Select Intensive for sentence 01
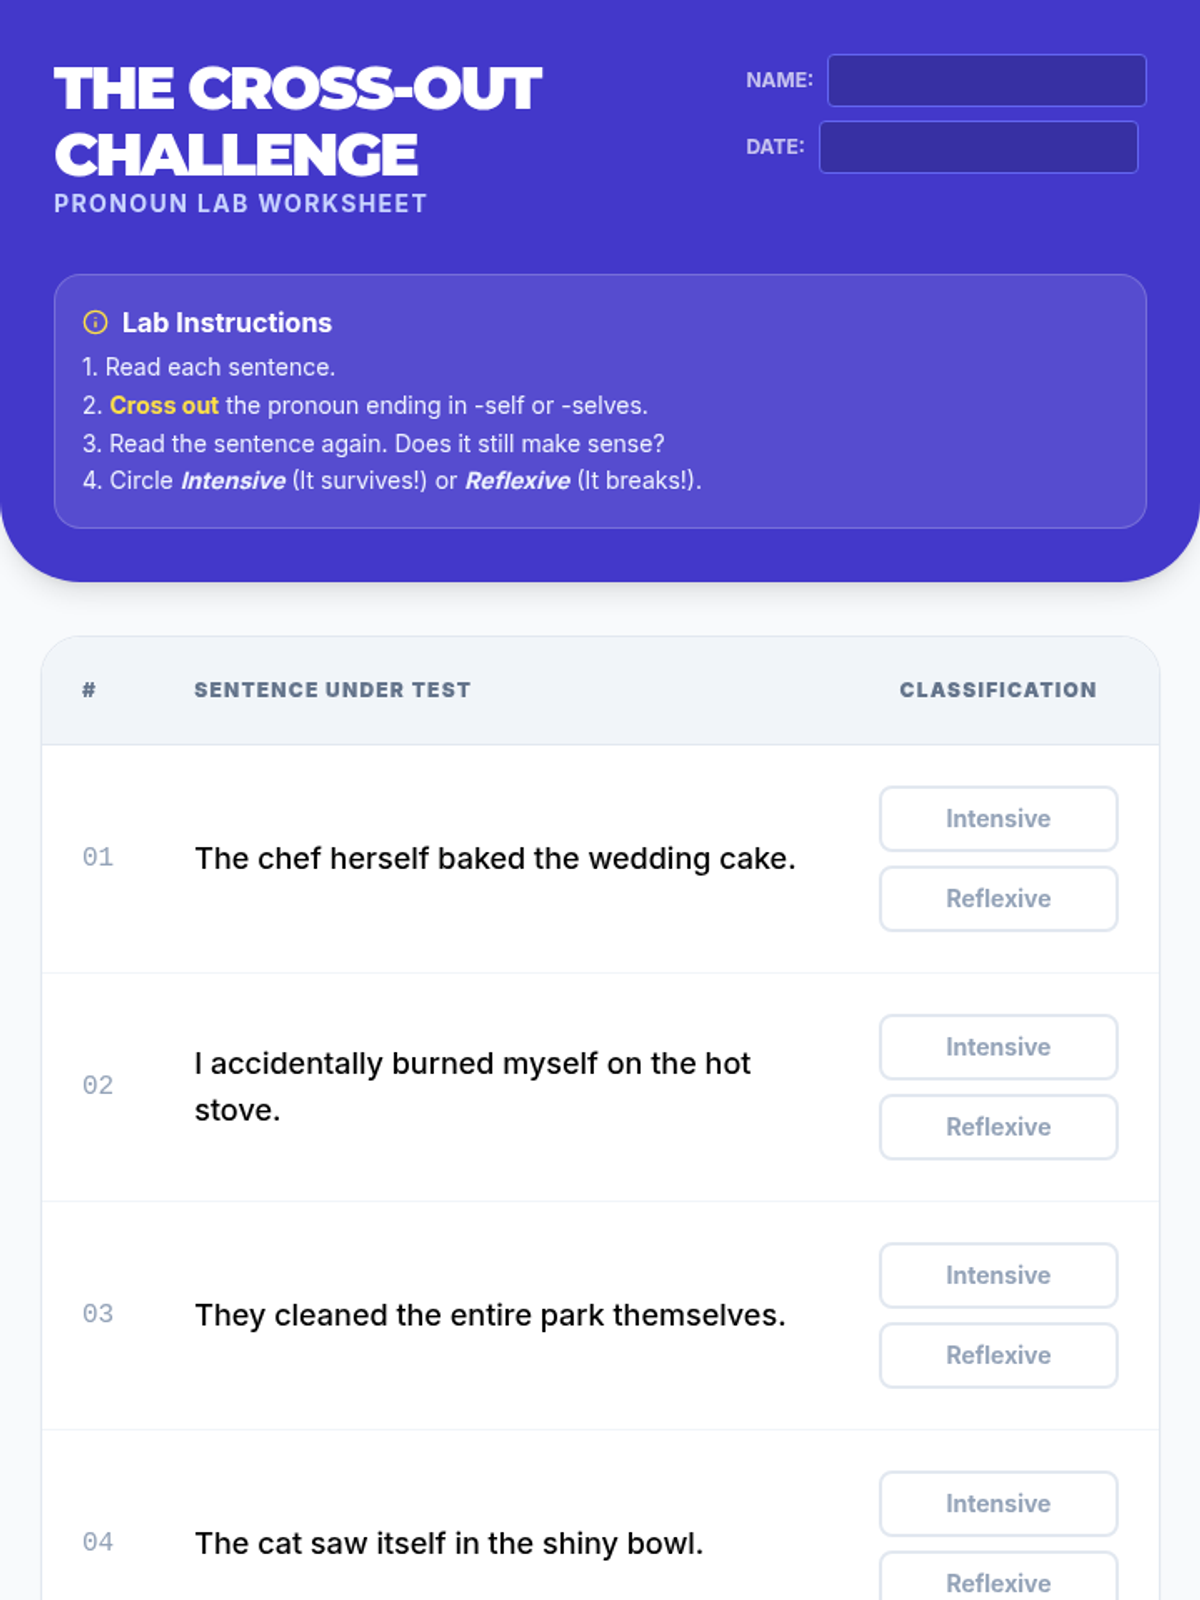The height and width of the screenshot is (1600, 1200). (998, 819)
